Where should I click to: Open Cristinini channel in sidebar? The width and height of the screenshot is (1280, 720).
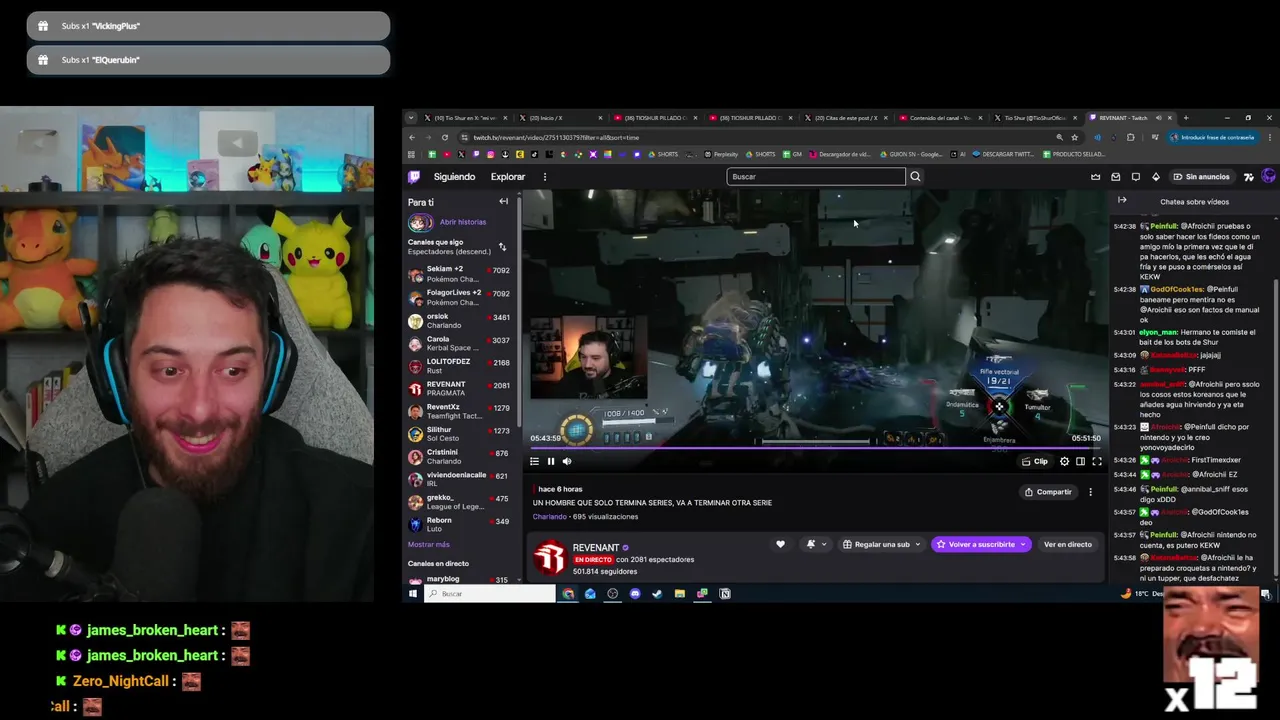tap(459, 456)
